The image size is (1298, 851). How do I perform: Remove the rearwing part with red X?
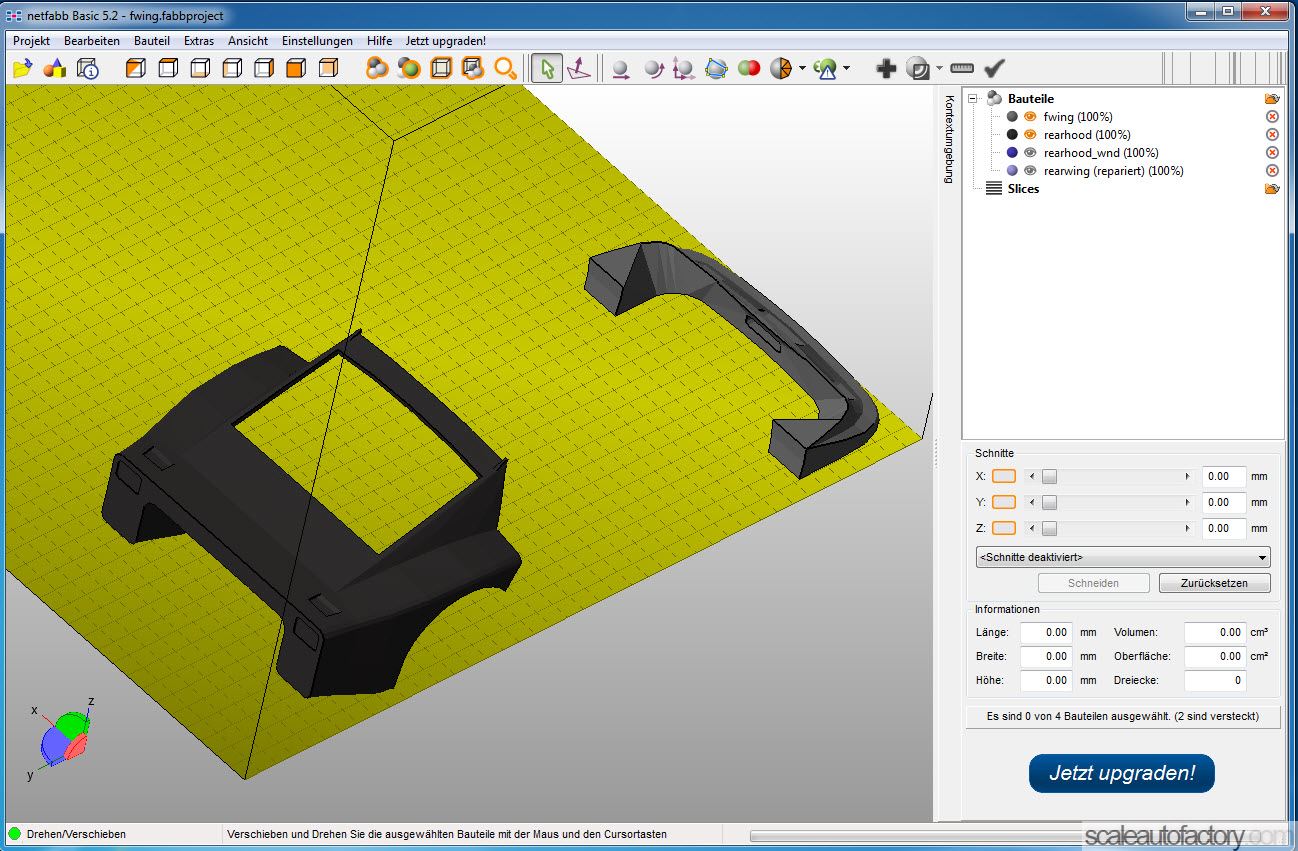click(x=1272, y=171)
